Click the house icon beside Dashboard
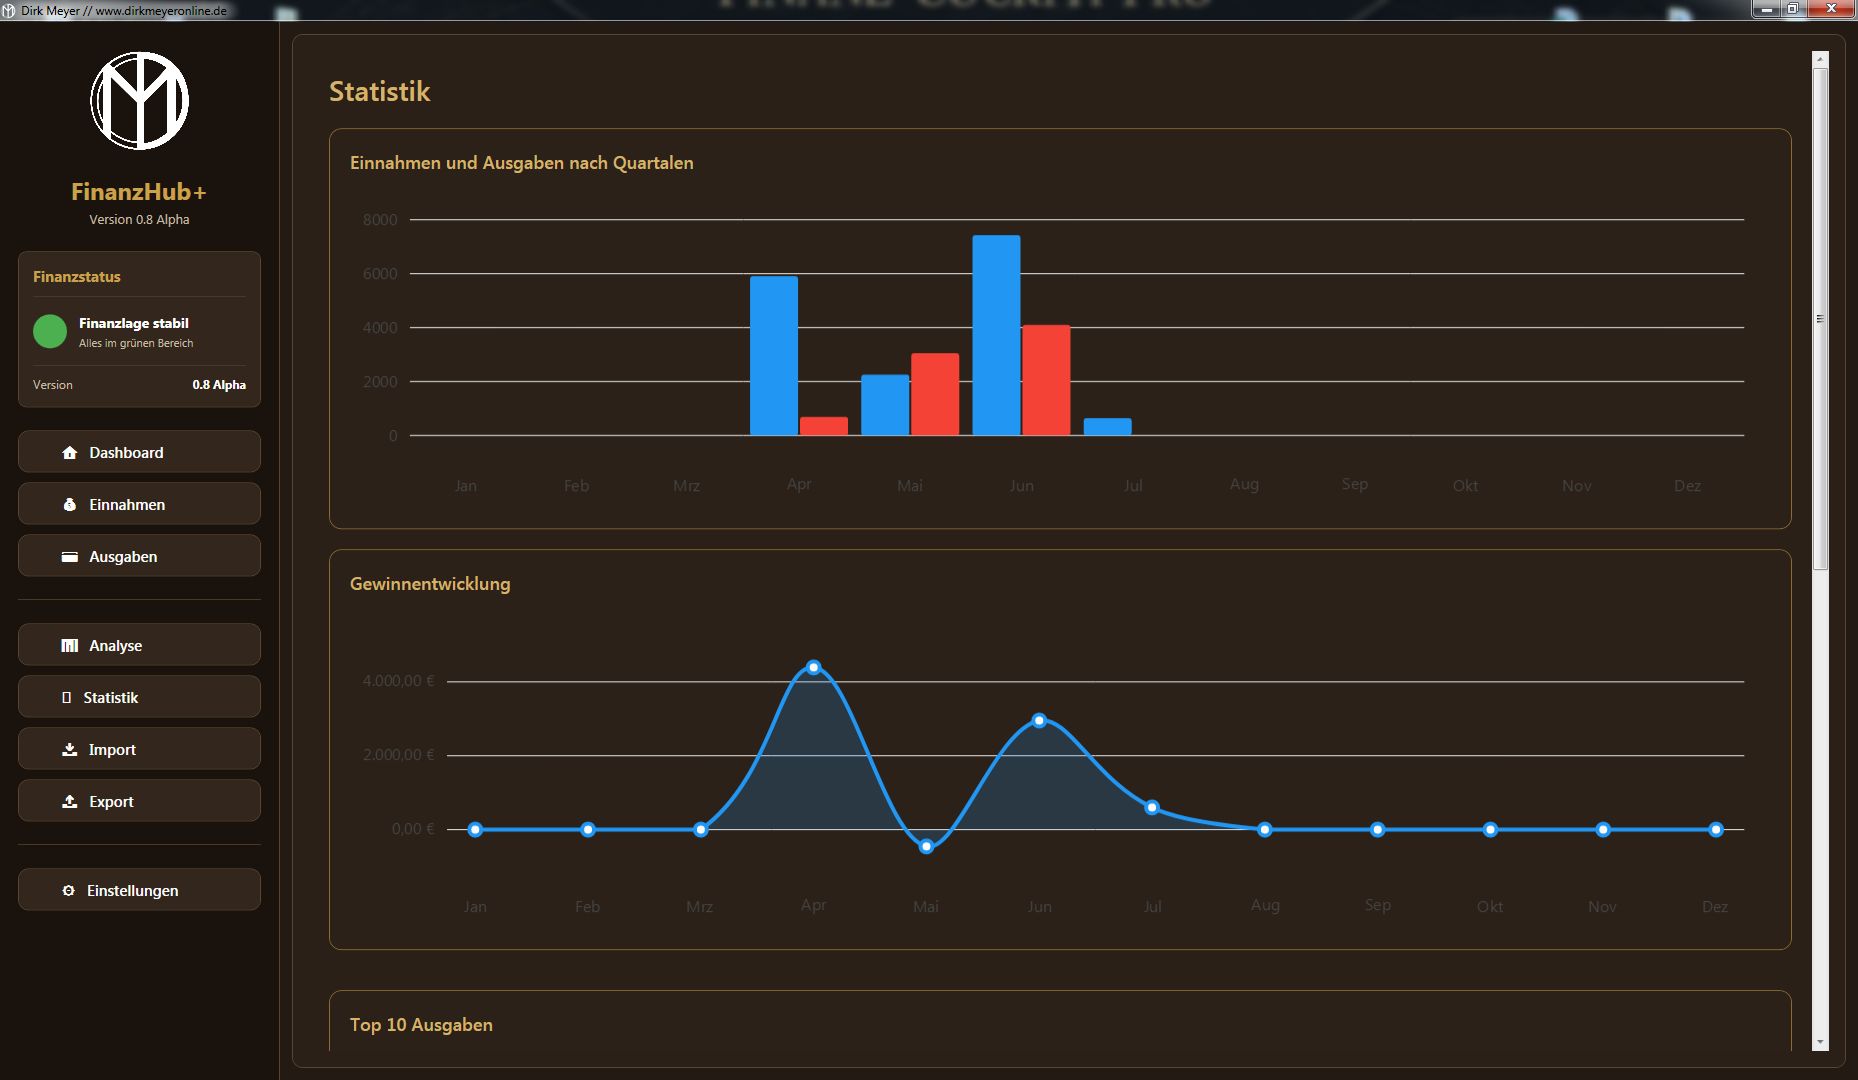The height and width of the screenshot is (1080, 1858). click(x=69, y=453)
